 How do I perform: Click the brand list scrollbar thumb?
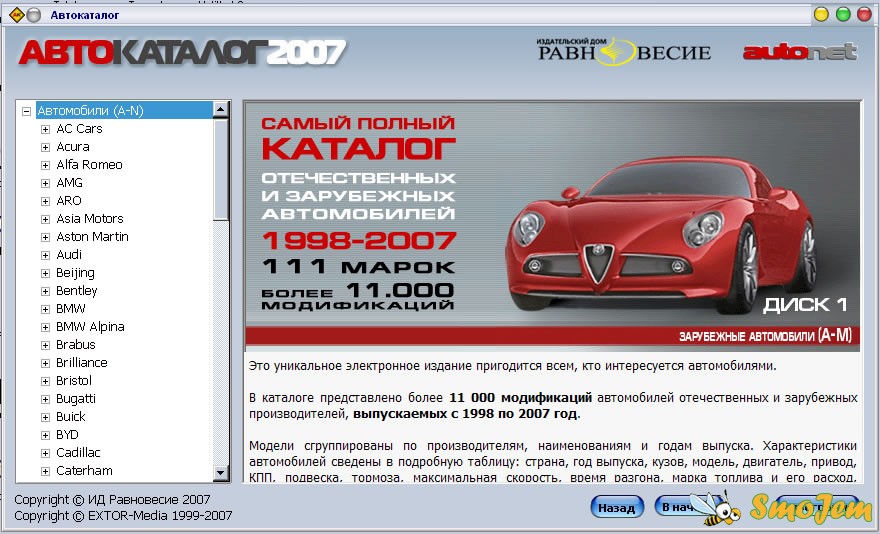pyautogui.click(x=221, y=169)
